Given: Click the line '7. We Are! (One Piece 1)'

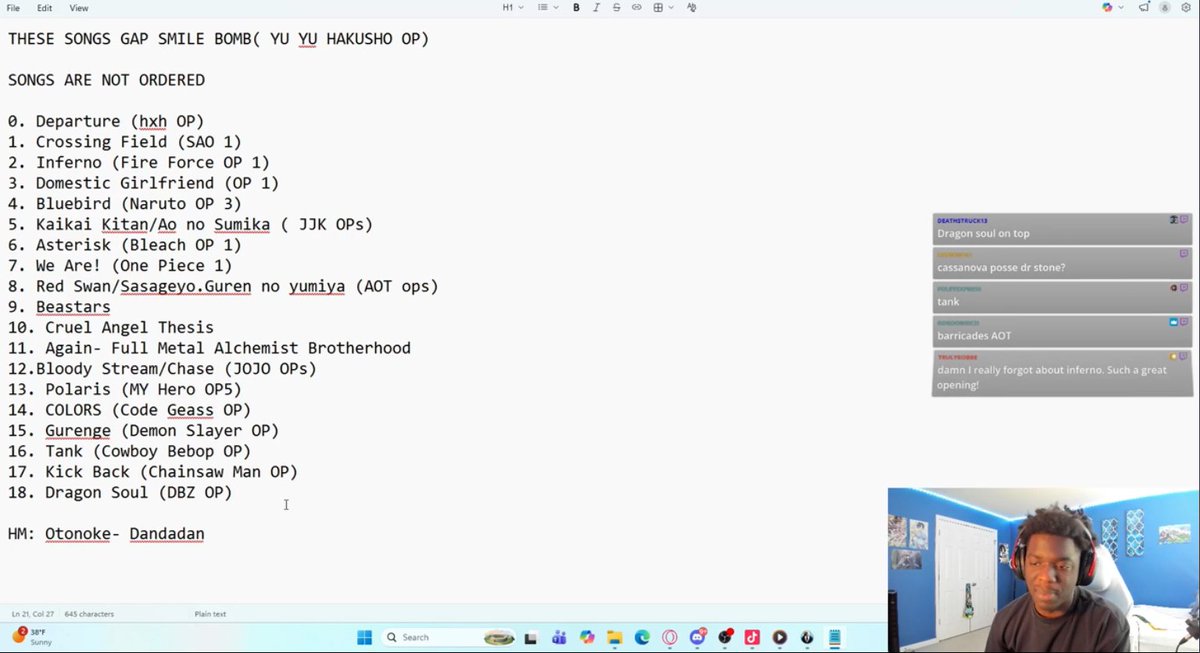Looking at the screenshot, I should click(120, 266).
